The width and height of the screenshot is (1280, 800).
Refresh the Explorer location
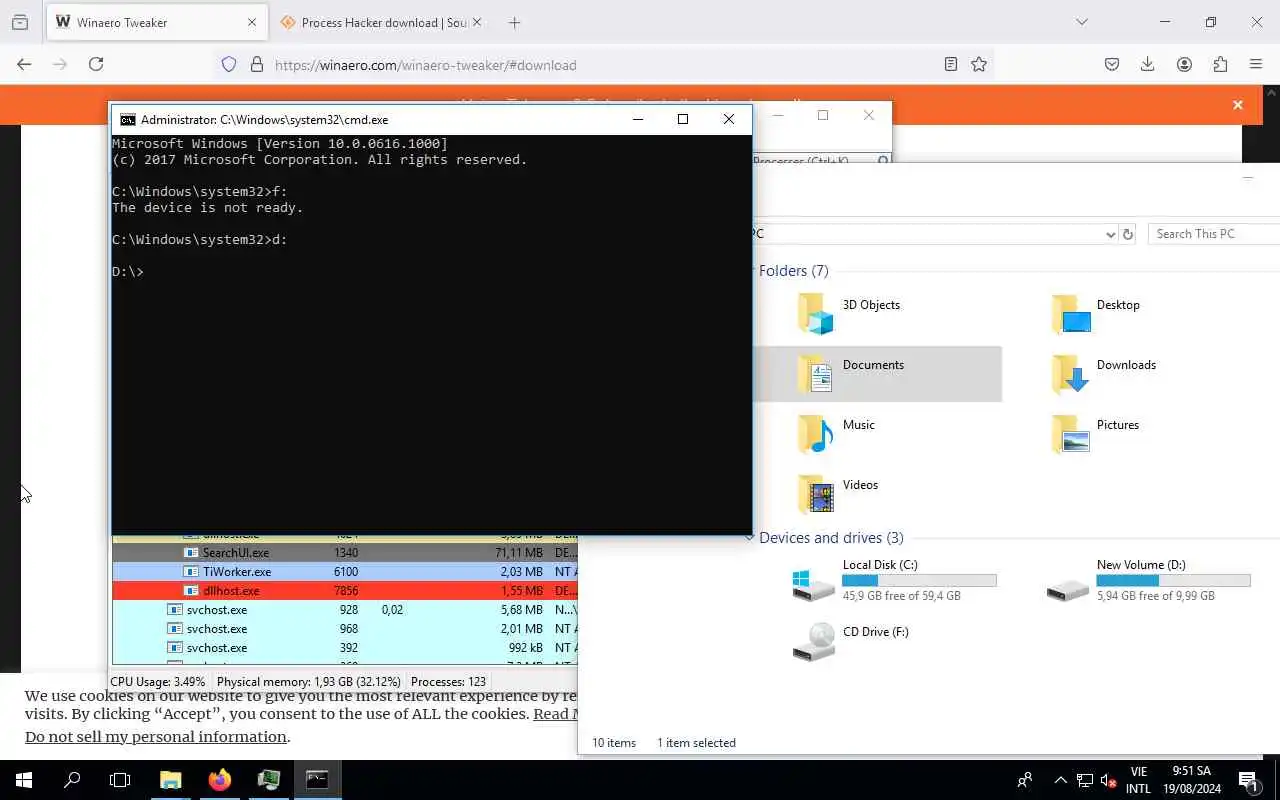1128,234
